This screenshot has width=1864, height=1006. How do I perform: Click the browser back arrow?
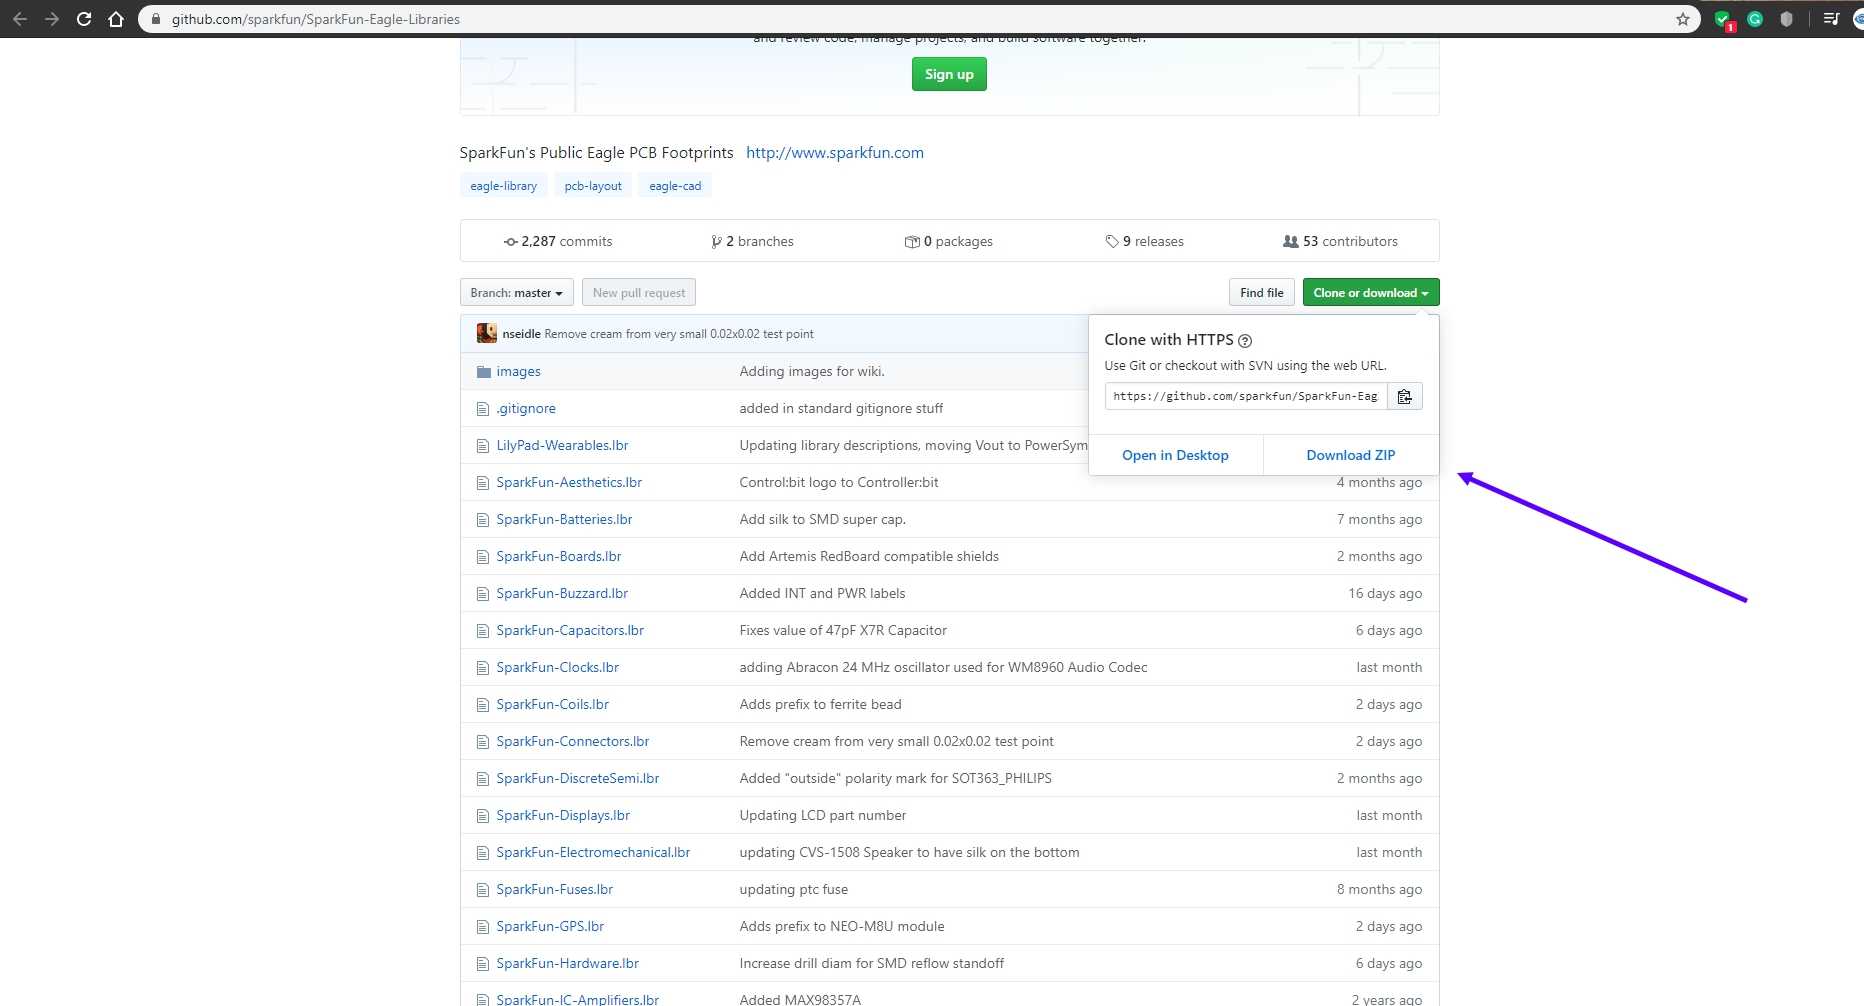click(x=20, y=19)
